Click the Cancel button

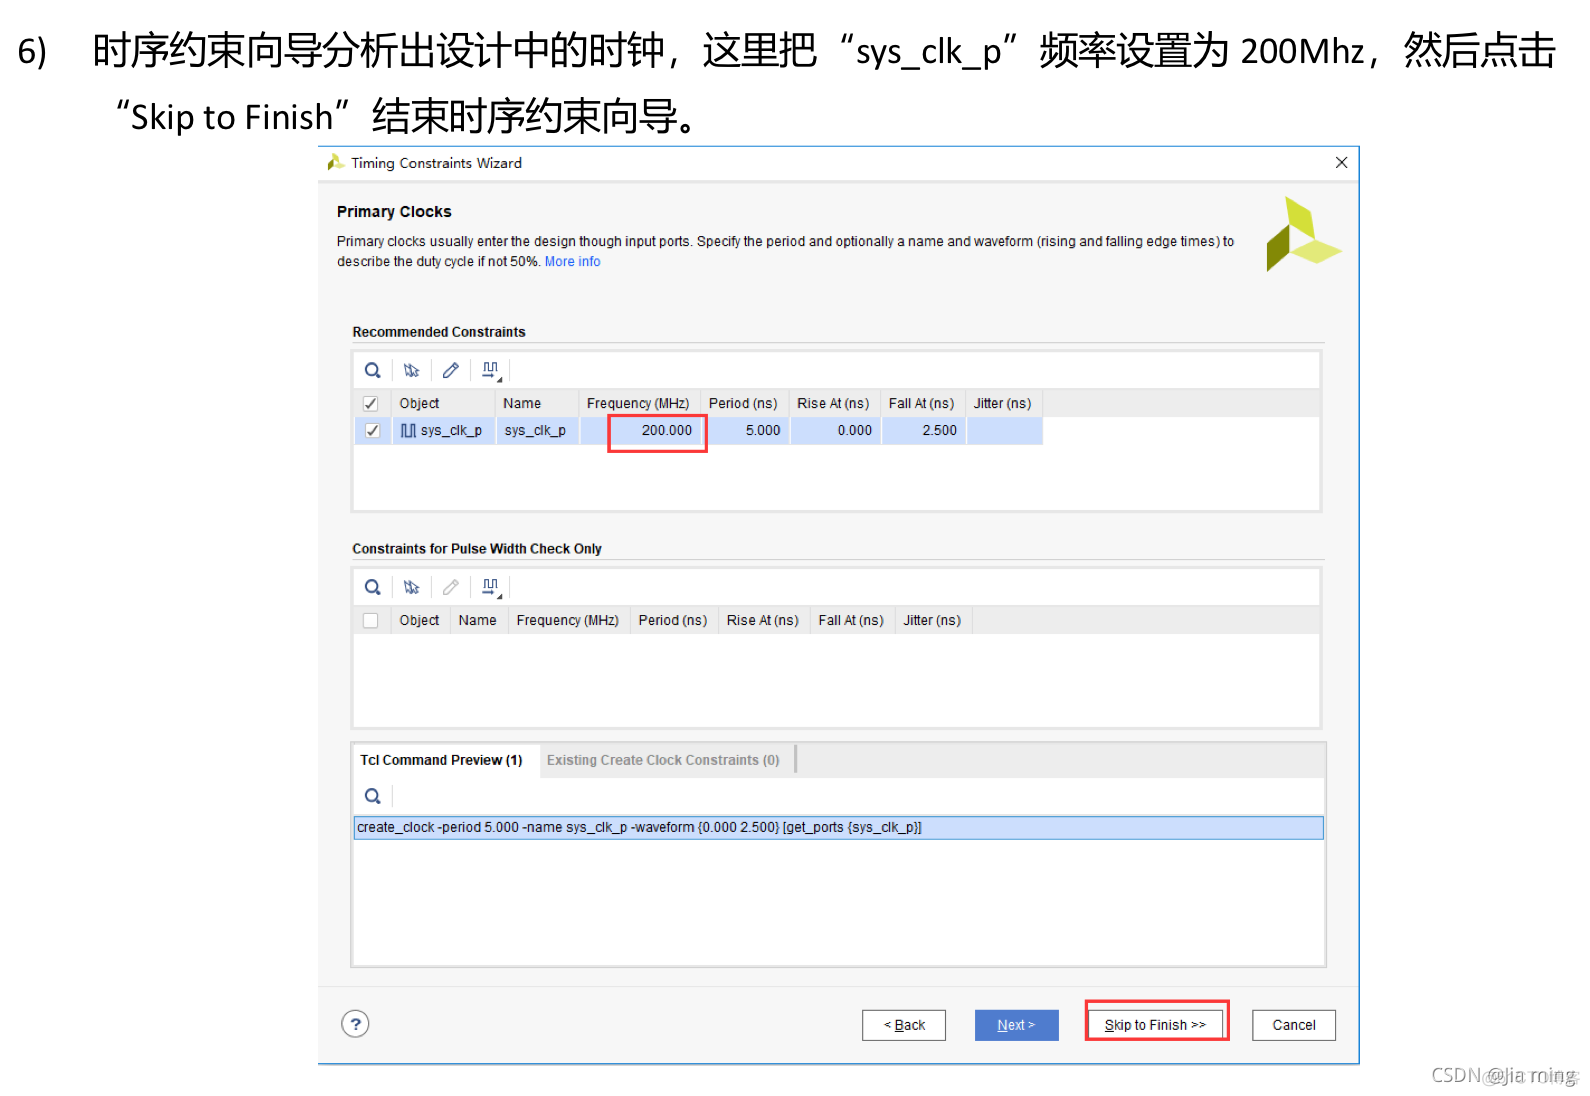click(1294, 1025)
